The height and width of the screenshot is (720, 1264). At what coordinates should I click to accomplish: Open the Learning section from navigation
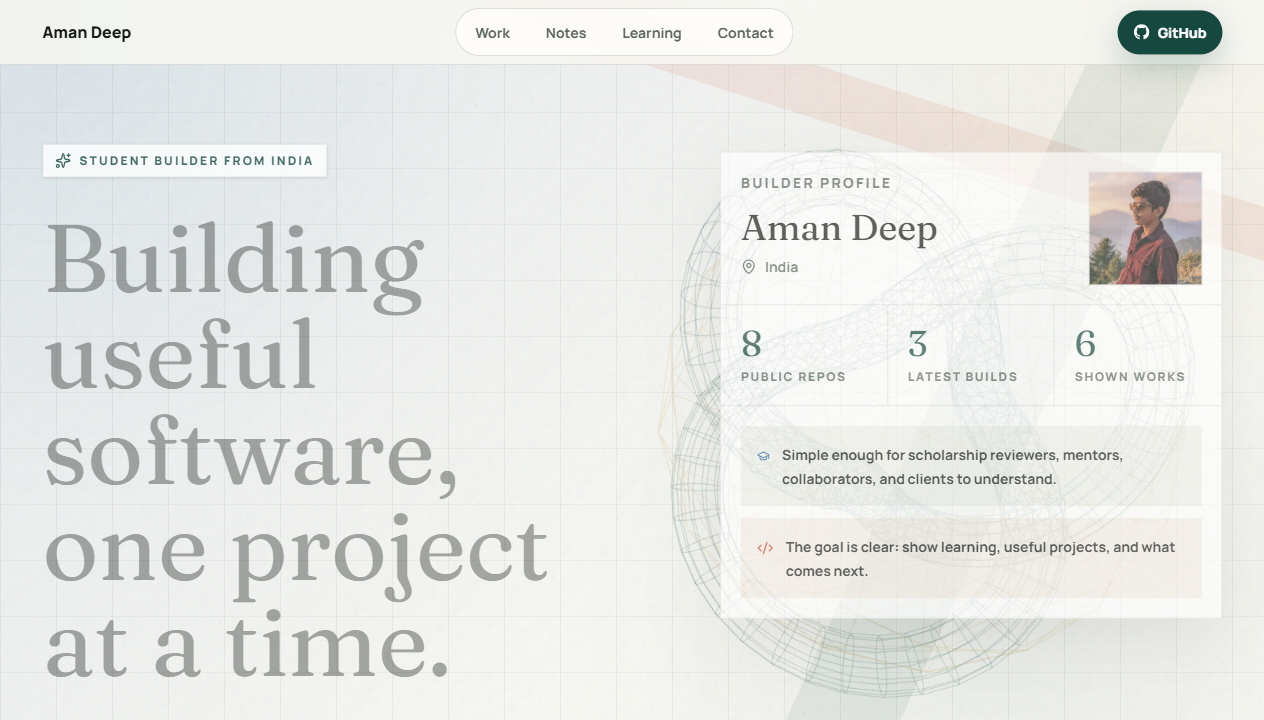652,33
